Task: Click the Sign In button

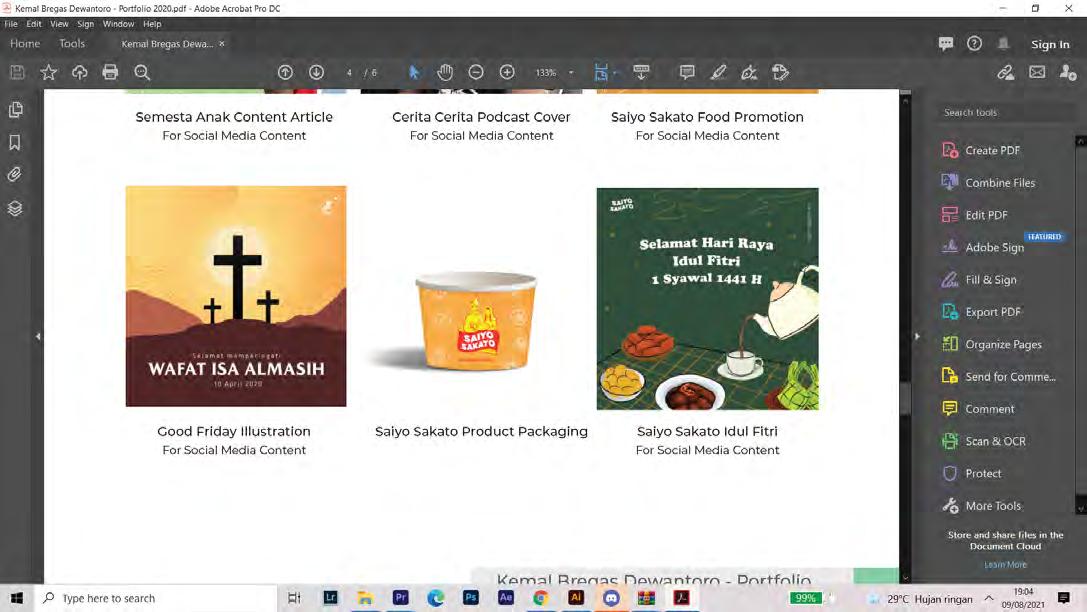Action: pyautogui.click(x=1050, y=44)
